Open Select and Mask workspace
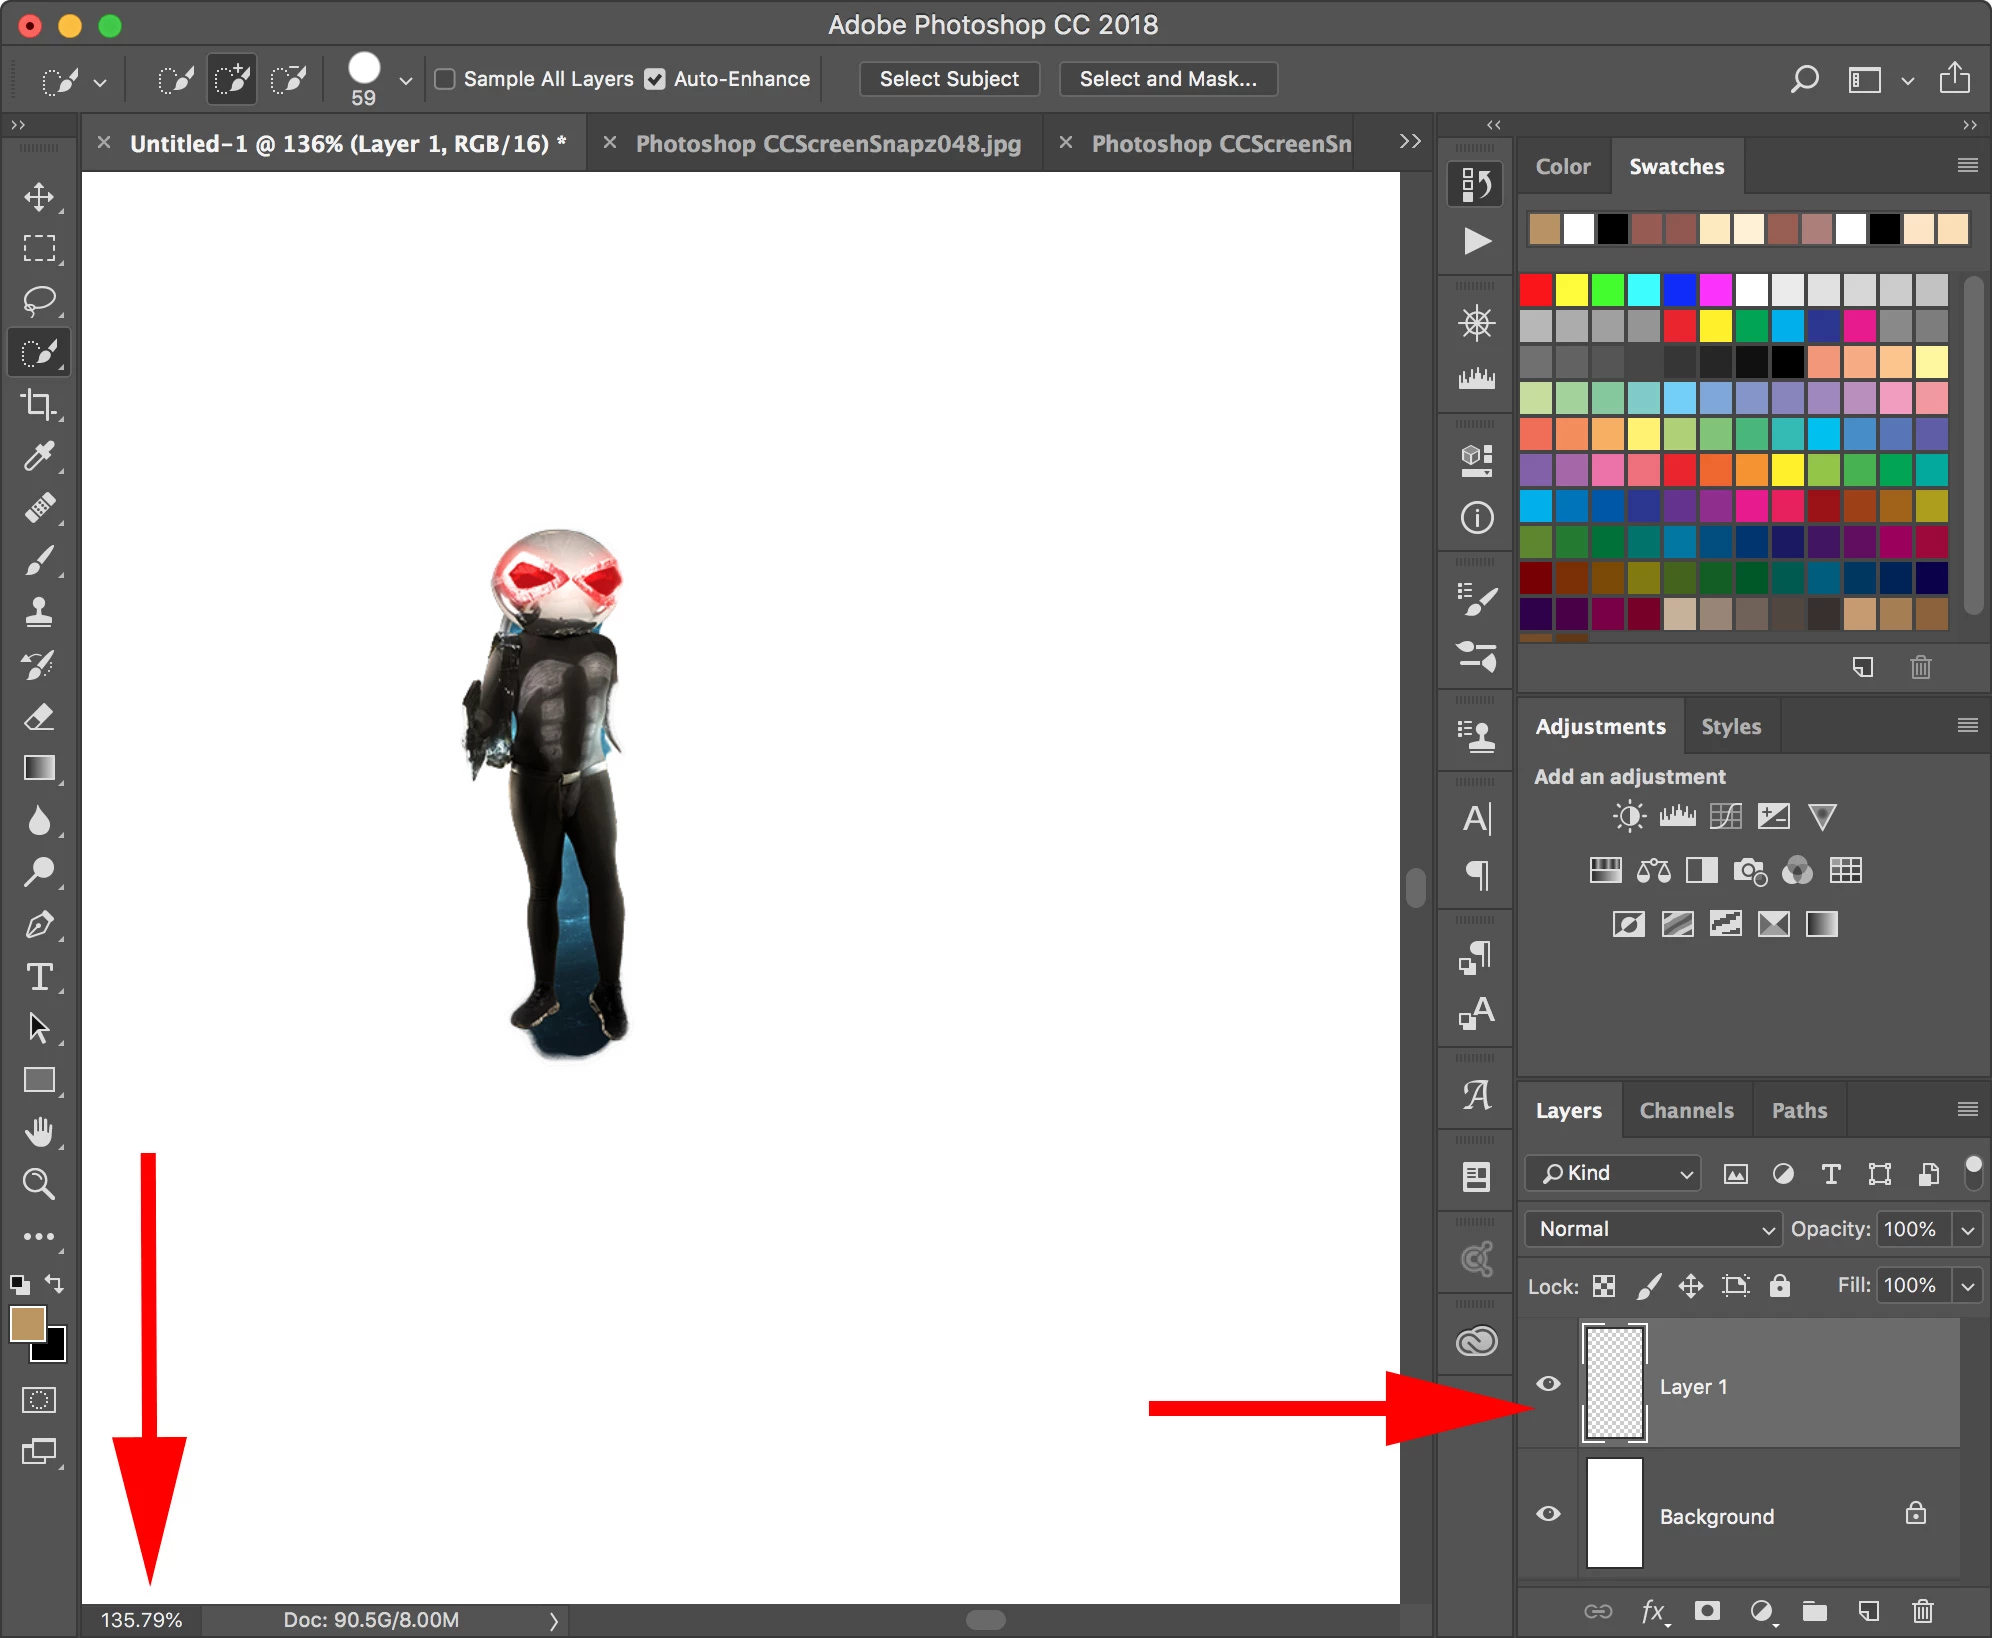This screenshot has height=1638, width=1992. (1168, 79)
